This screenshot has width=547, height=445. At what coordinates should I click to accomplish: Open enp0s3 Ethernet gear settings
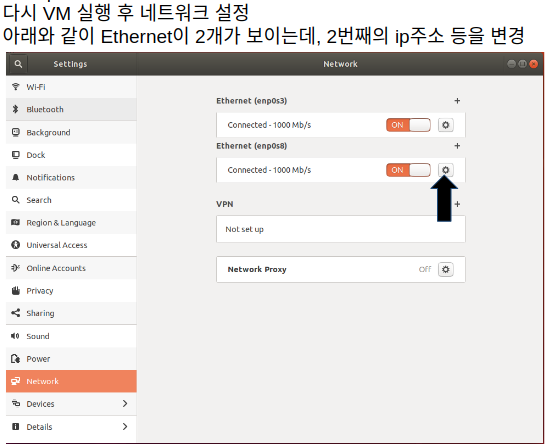pos(445,125)
